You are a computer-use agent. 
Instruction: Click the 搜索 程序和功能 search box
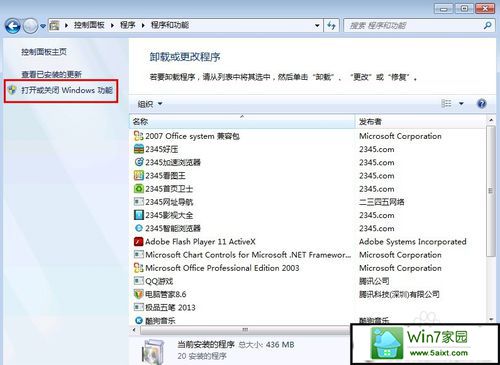pyautogui.click(x=413, y=25)
